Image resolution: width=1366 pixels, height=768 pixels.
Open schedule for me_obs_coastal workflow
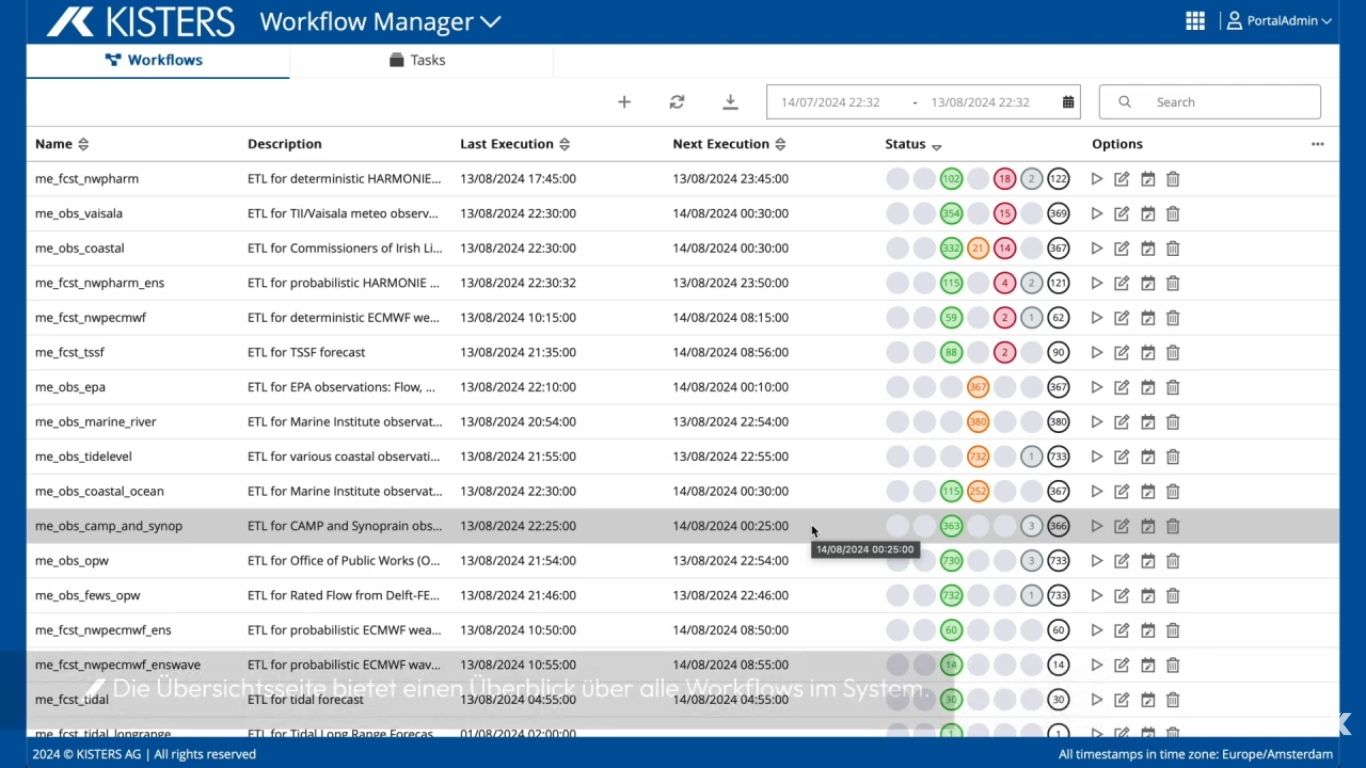(1148, 249)
